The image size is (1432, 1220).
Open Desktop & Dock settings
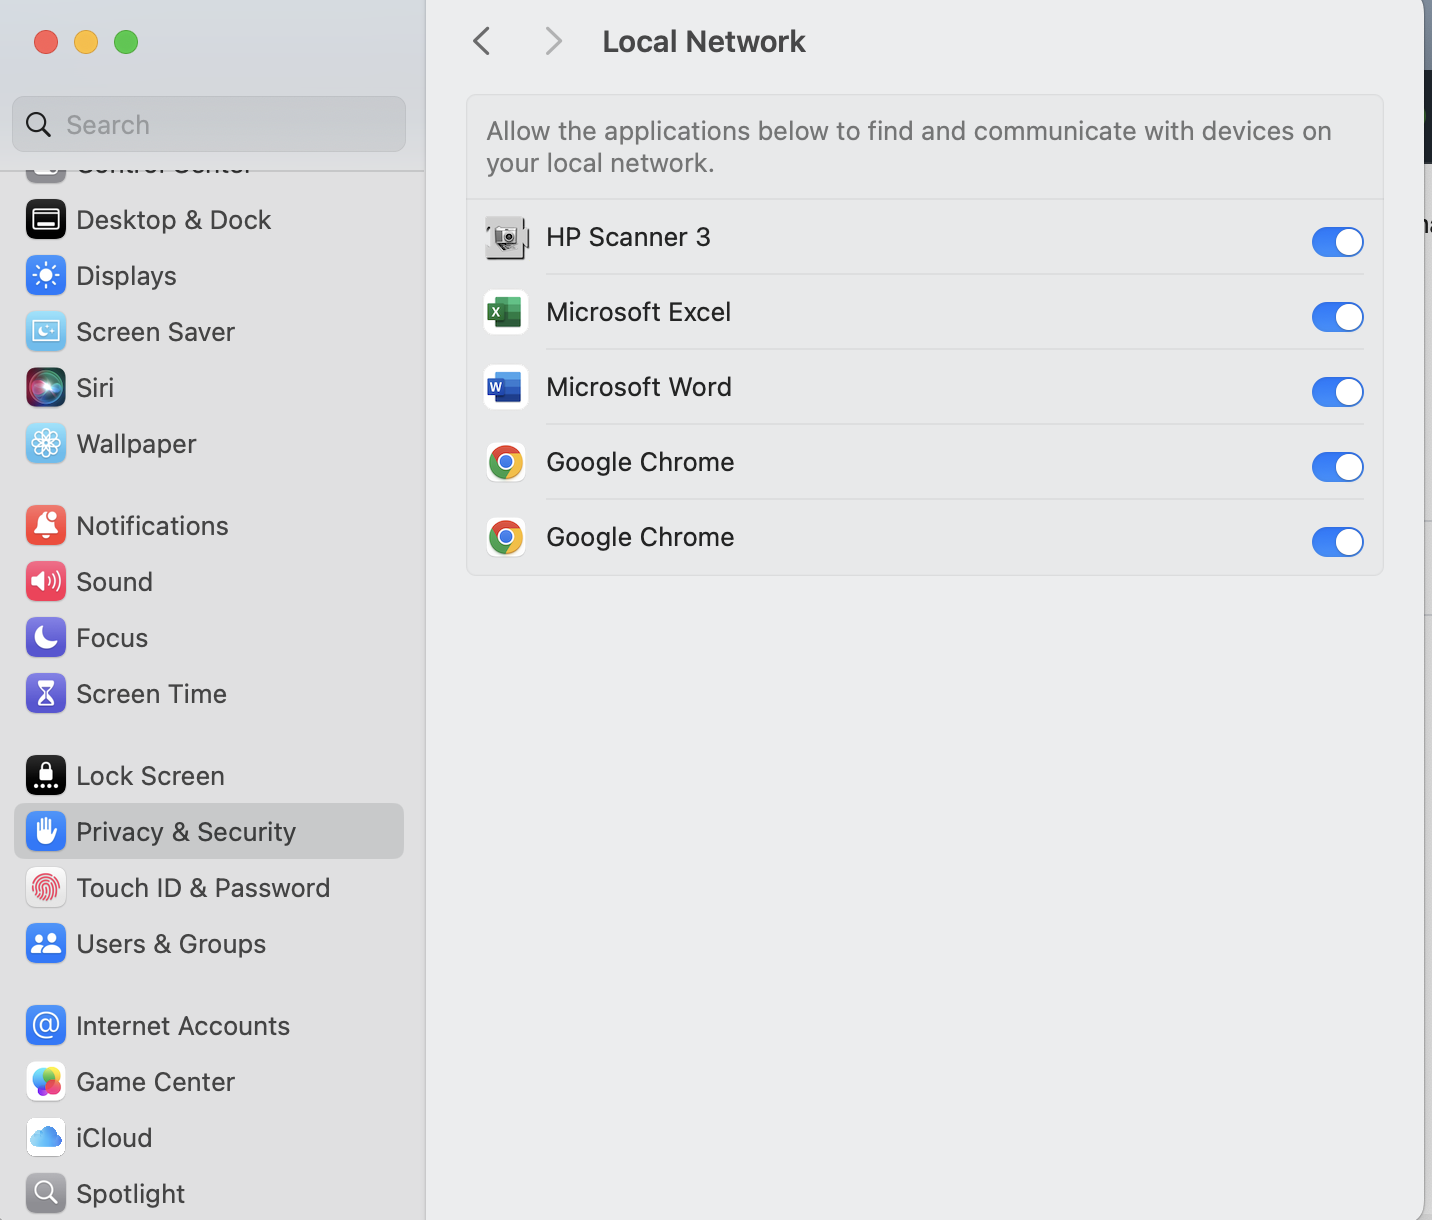click(173, 220)
